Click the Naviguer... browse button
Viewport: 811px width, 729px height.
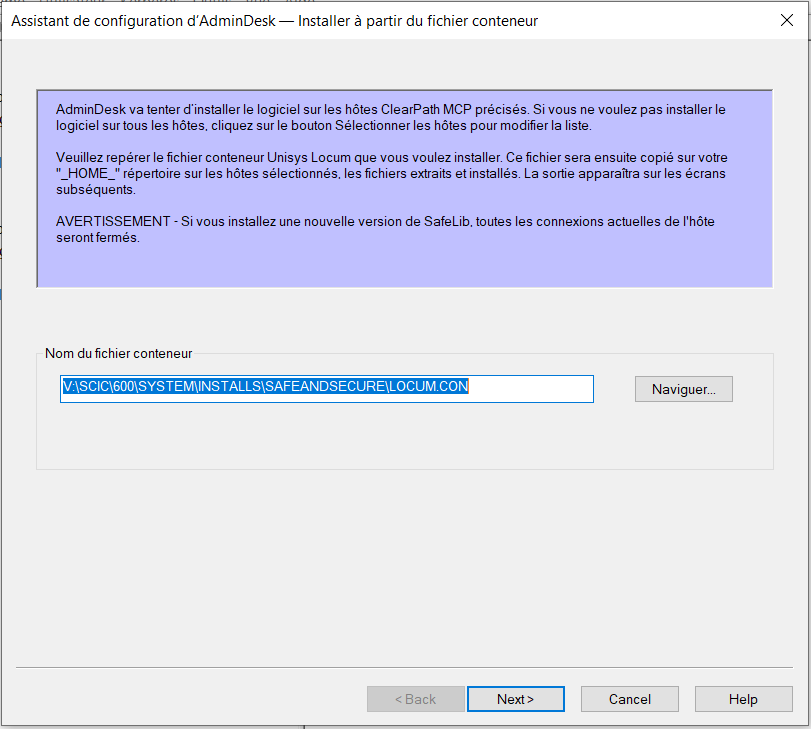pyautogui.click(x=683, y=389)
